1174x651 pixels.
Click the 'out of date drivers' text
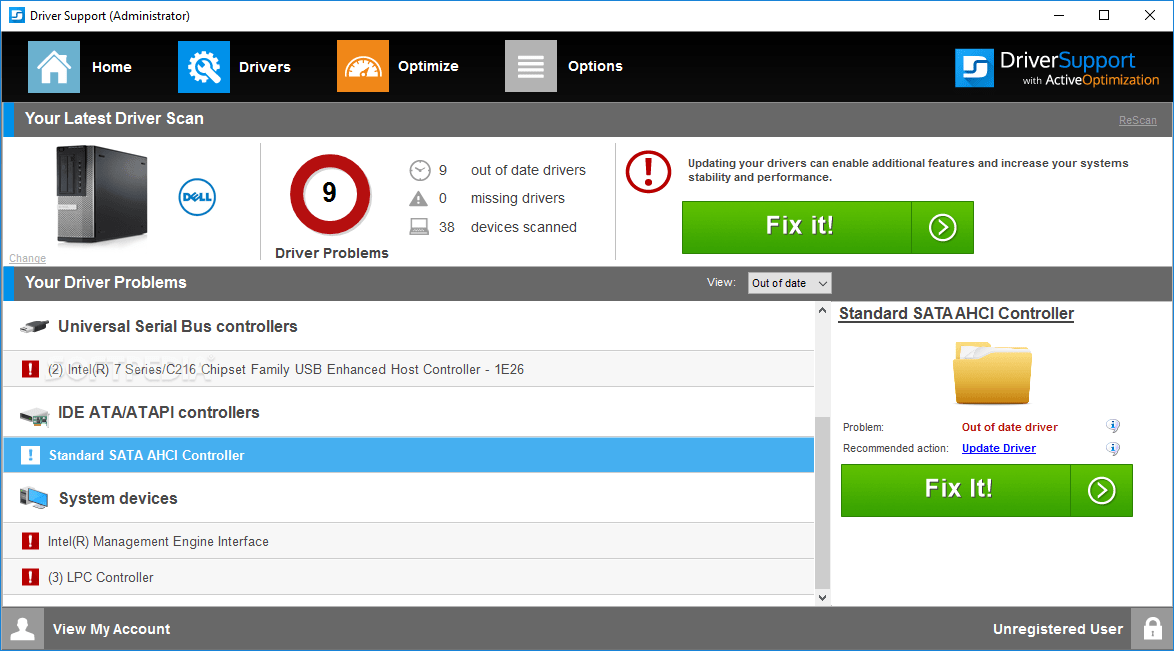tap(528, 171)
